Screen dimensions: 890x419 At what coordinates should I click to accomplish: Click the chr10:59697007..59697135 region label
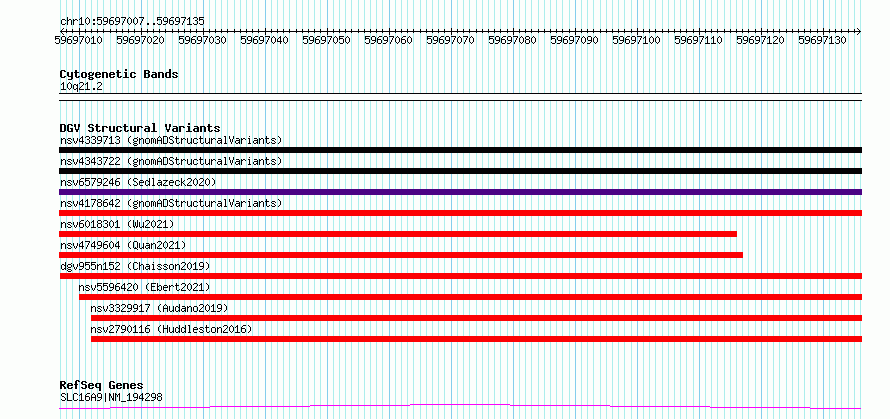[x=132, y=22]
